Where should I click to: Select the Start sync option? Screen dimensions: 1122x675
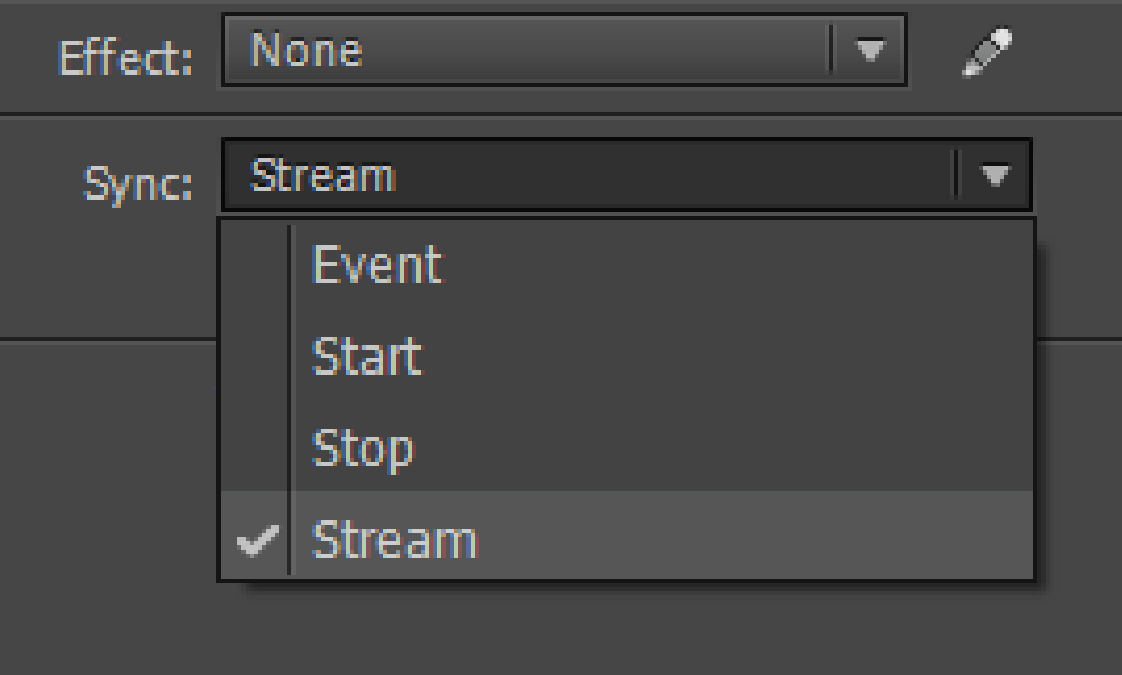click(x=366, y=357)
